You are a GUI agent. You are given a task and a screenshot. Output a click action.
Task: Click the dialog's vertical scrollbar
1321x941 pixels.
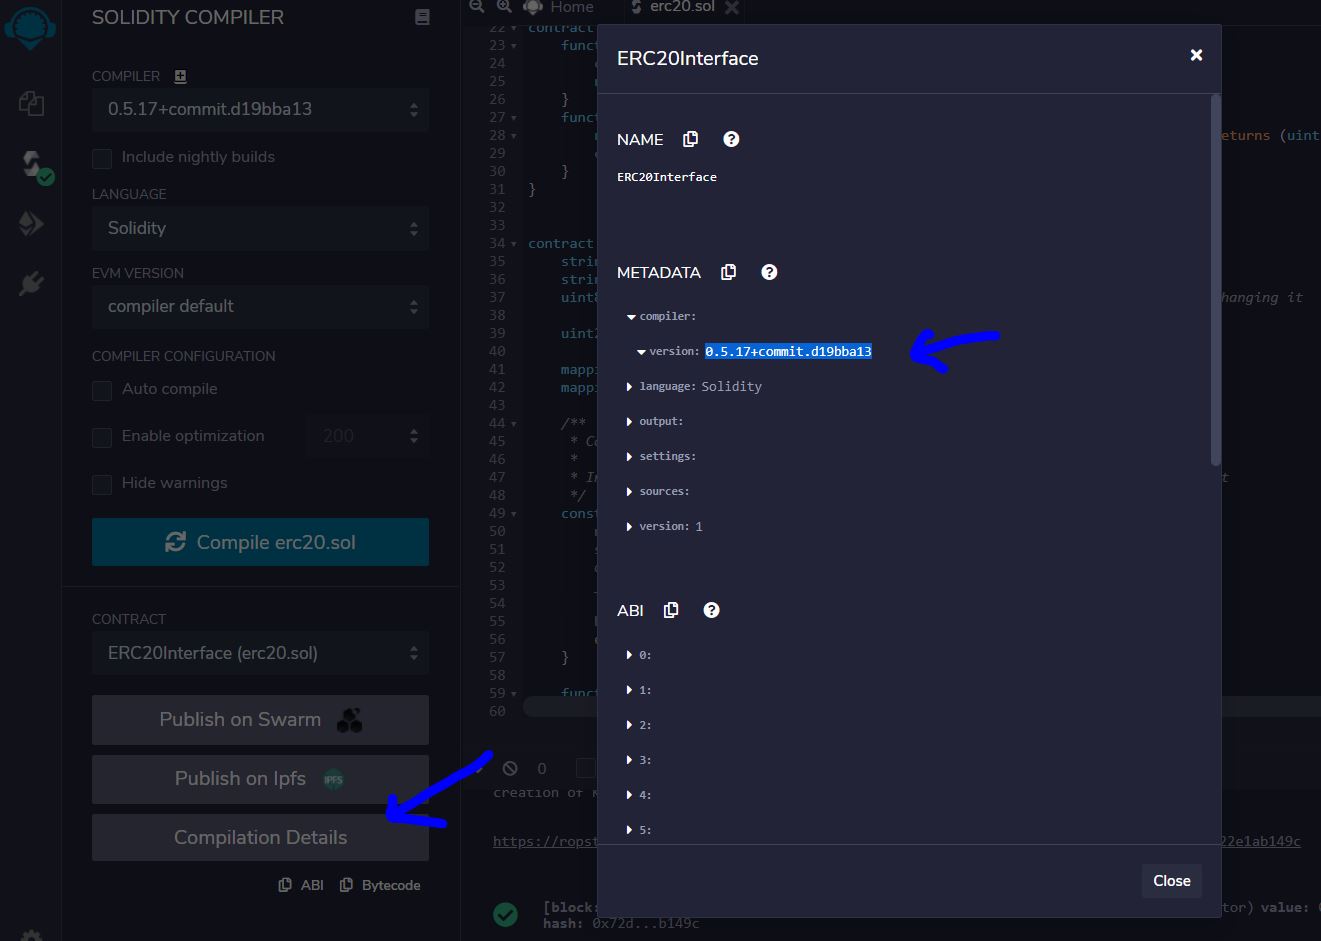[1216, 280]
